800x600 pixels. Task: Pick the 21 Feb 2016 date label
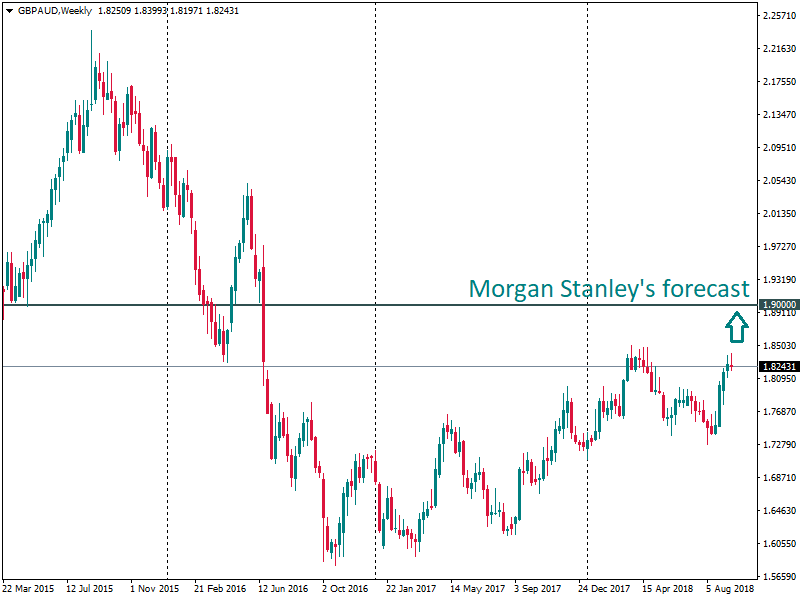click(221, 590)
